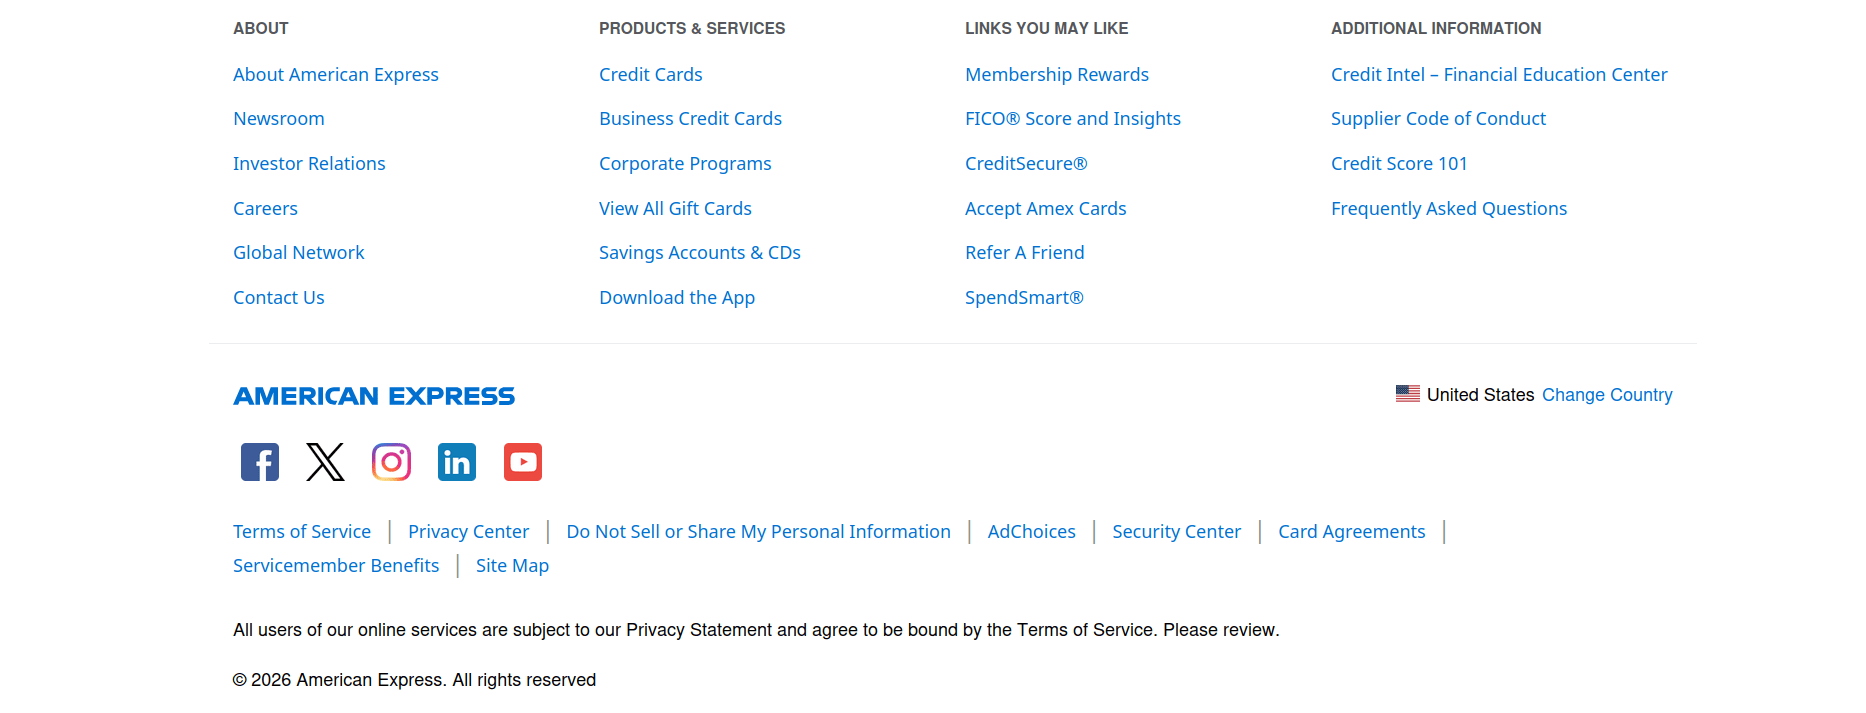Go to Membership Rewards
1866x713 pixels.
[1056, 75]
